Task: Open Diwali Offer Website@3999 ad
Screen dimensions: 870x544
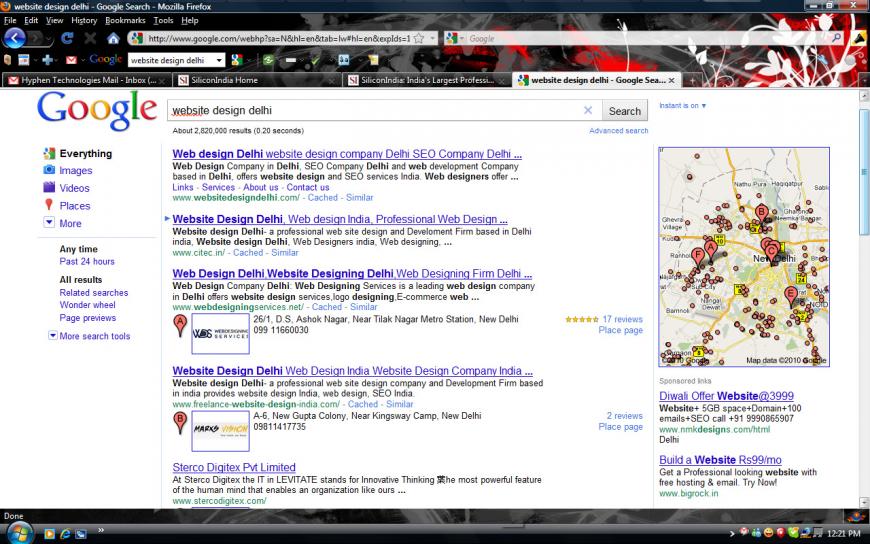Action: tap(726, 396)
